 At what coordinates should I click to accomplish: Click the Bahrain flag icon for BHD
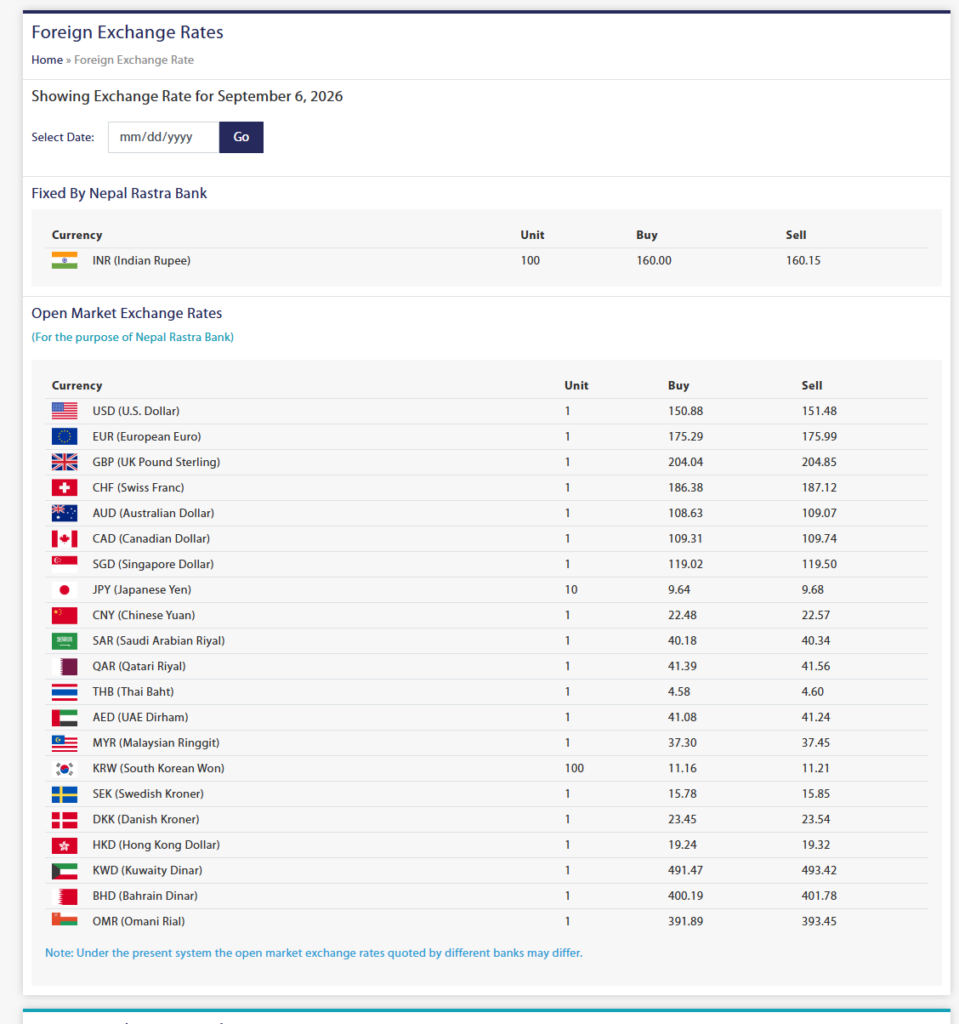[x=65, y=896]
